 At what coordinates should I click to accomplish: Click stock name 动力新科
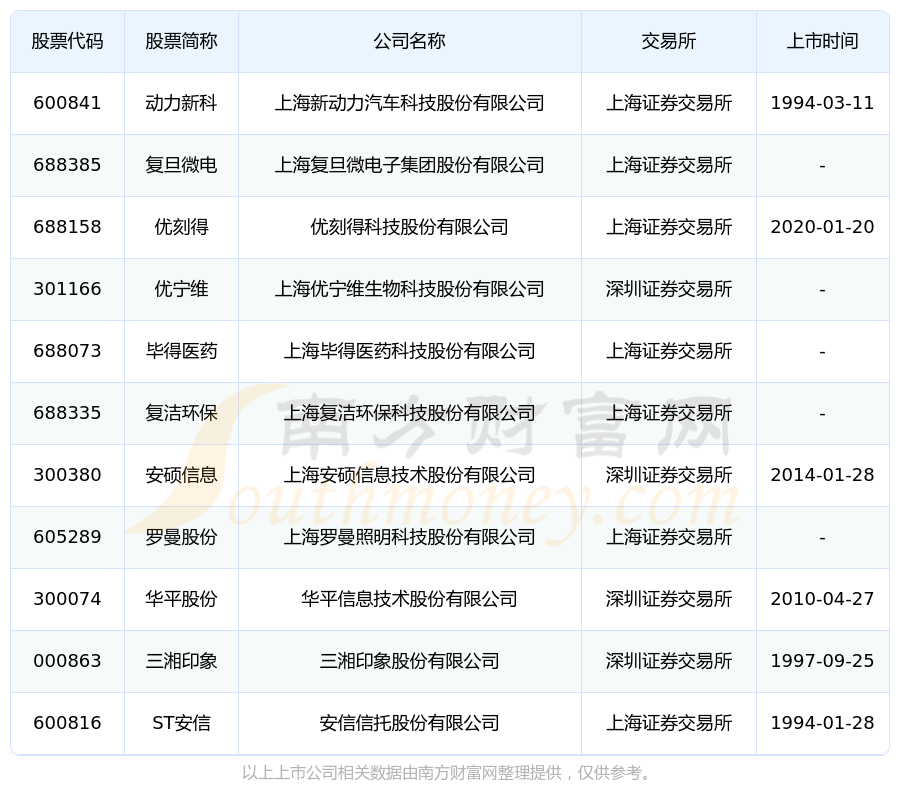[181, 103]
